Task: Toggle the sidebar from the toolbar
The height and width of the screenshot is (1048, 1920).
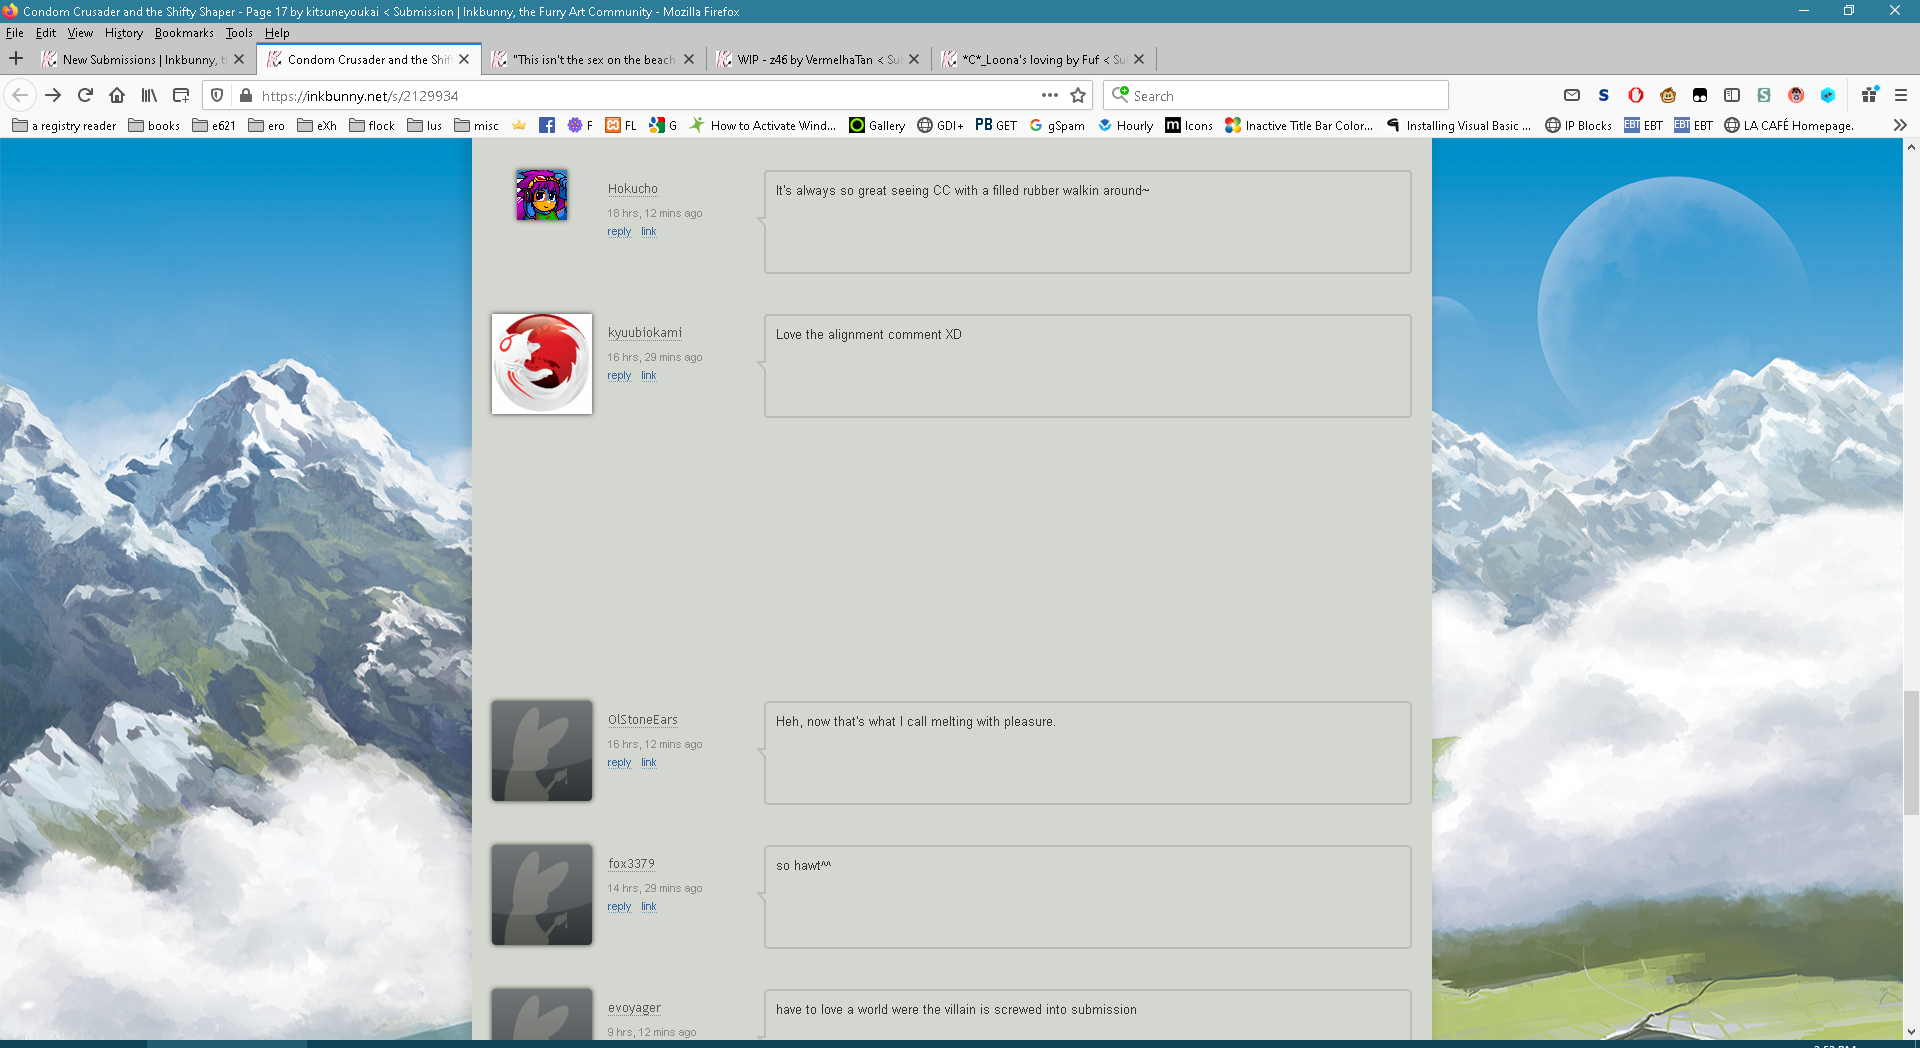Action: 1732,95
